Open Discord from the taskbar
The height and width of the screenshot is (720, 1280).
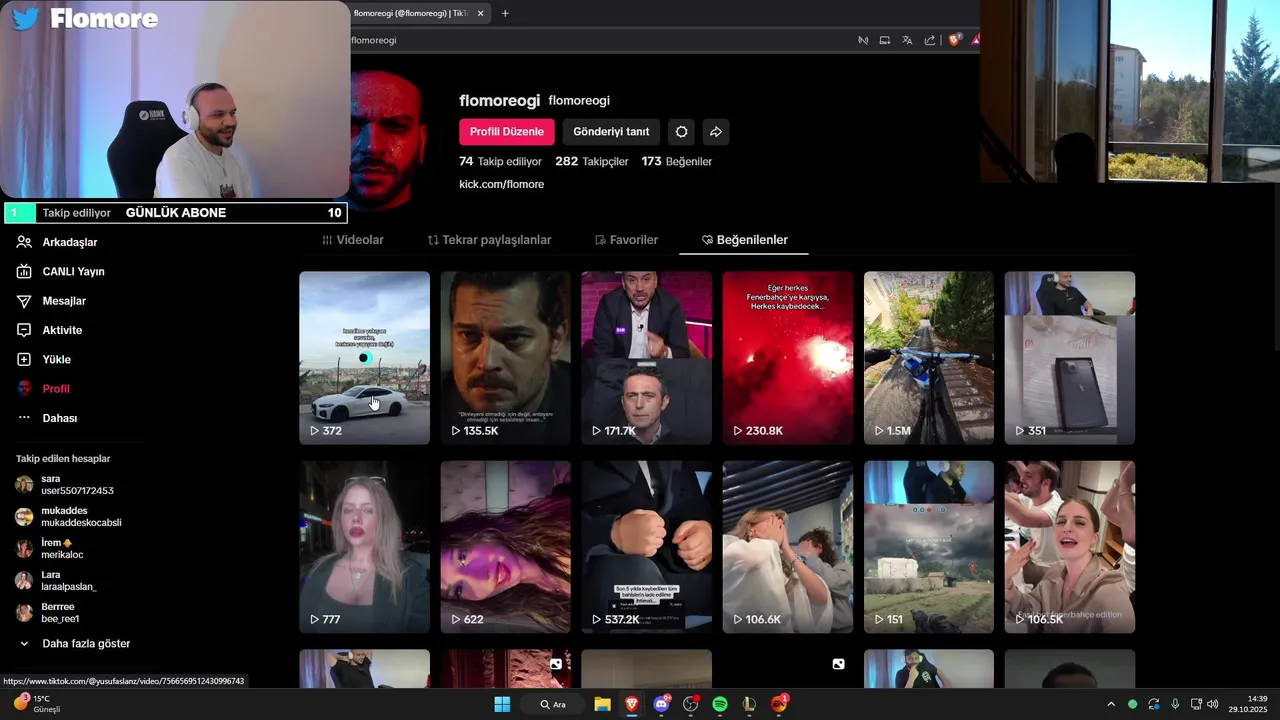[661, 704]
